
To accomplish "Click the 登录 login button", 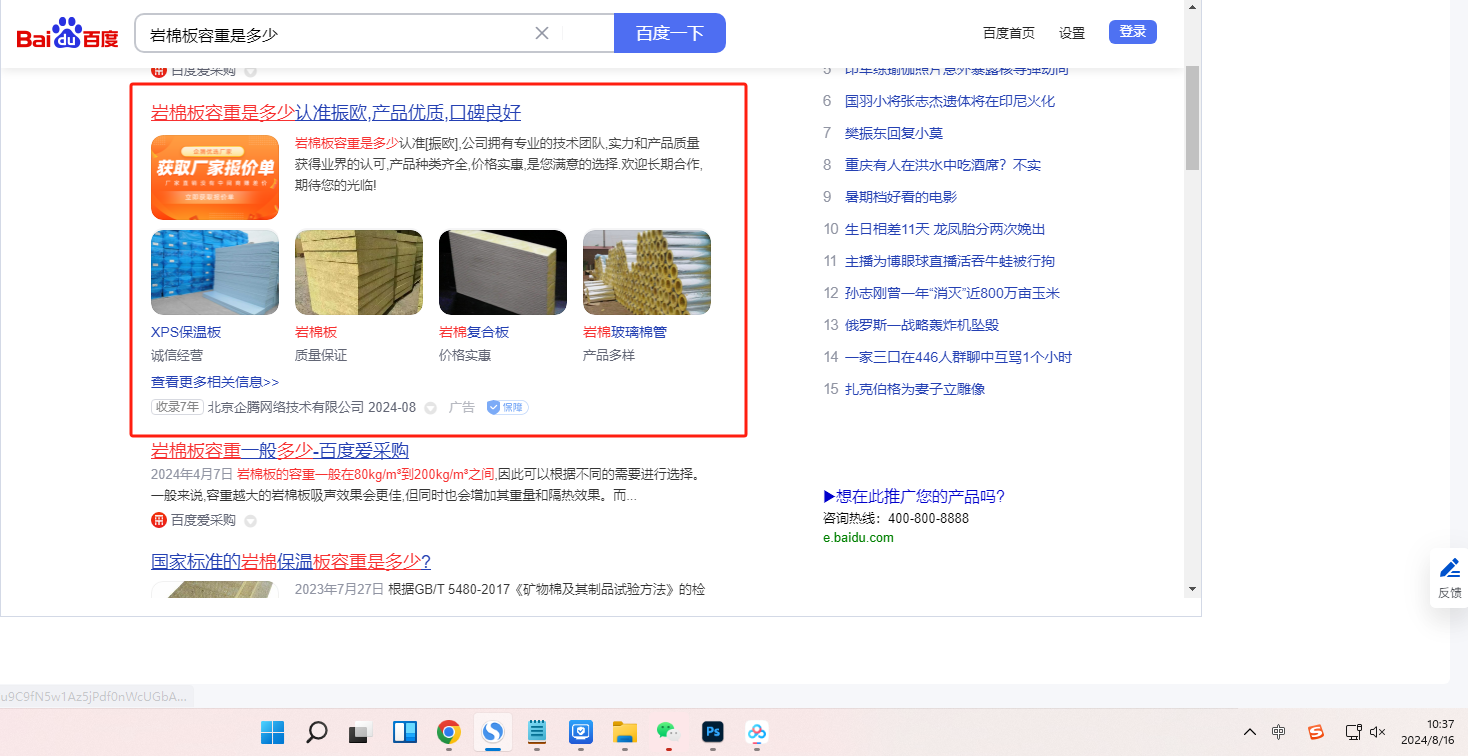I will pos(1132,32).
